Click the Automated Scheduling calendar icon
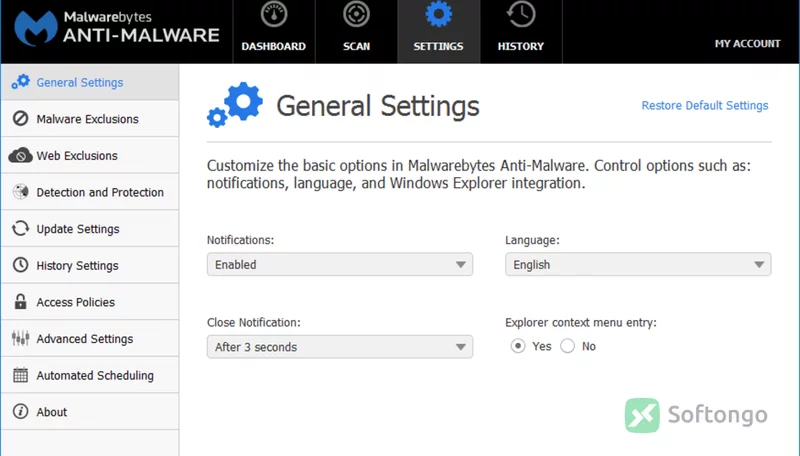 20,375
